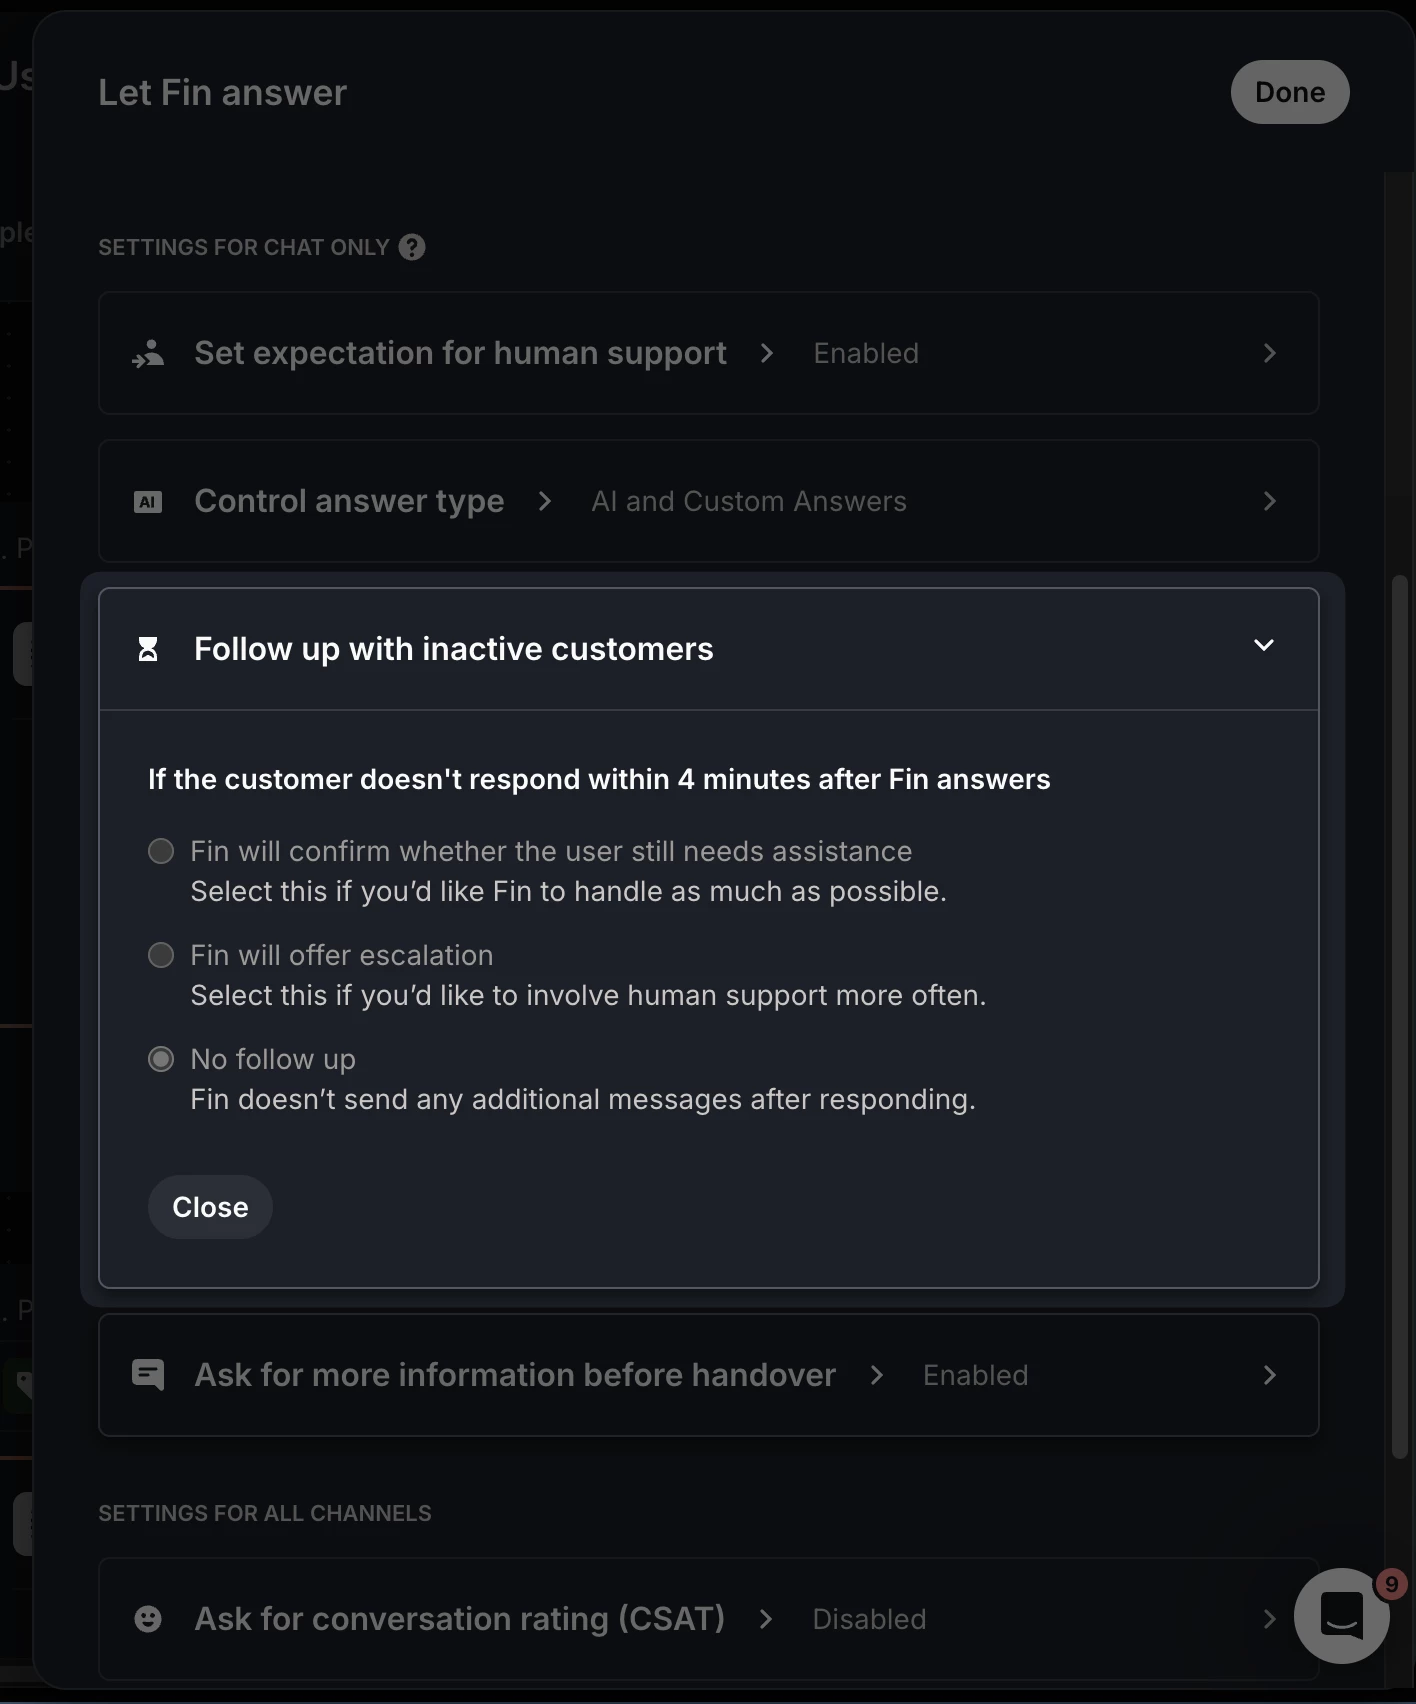The width and height of the screenshot is (1416, 1704).
Task: Select 'Fin will confirm' radio option
Action: (161, 851)
